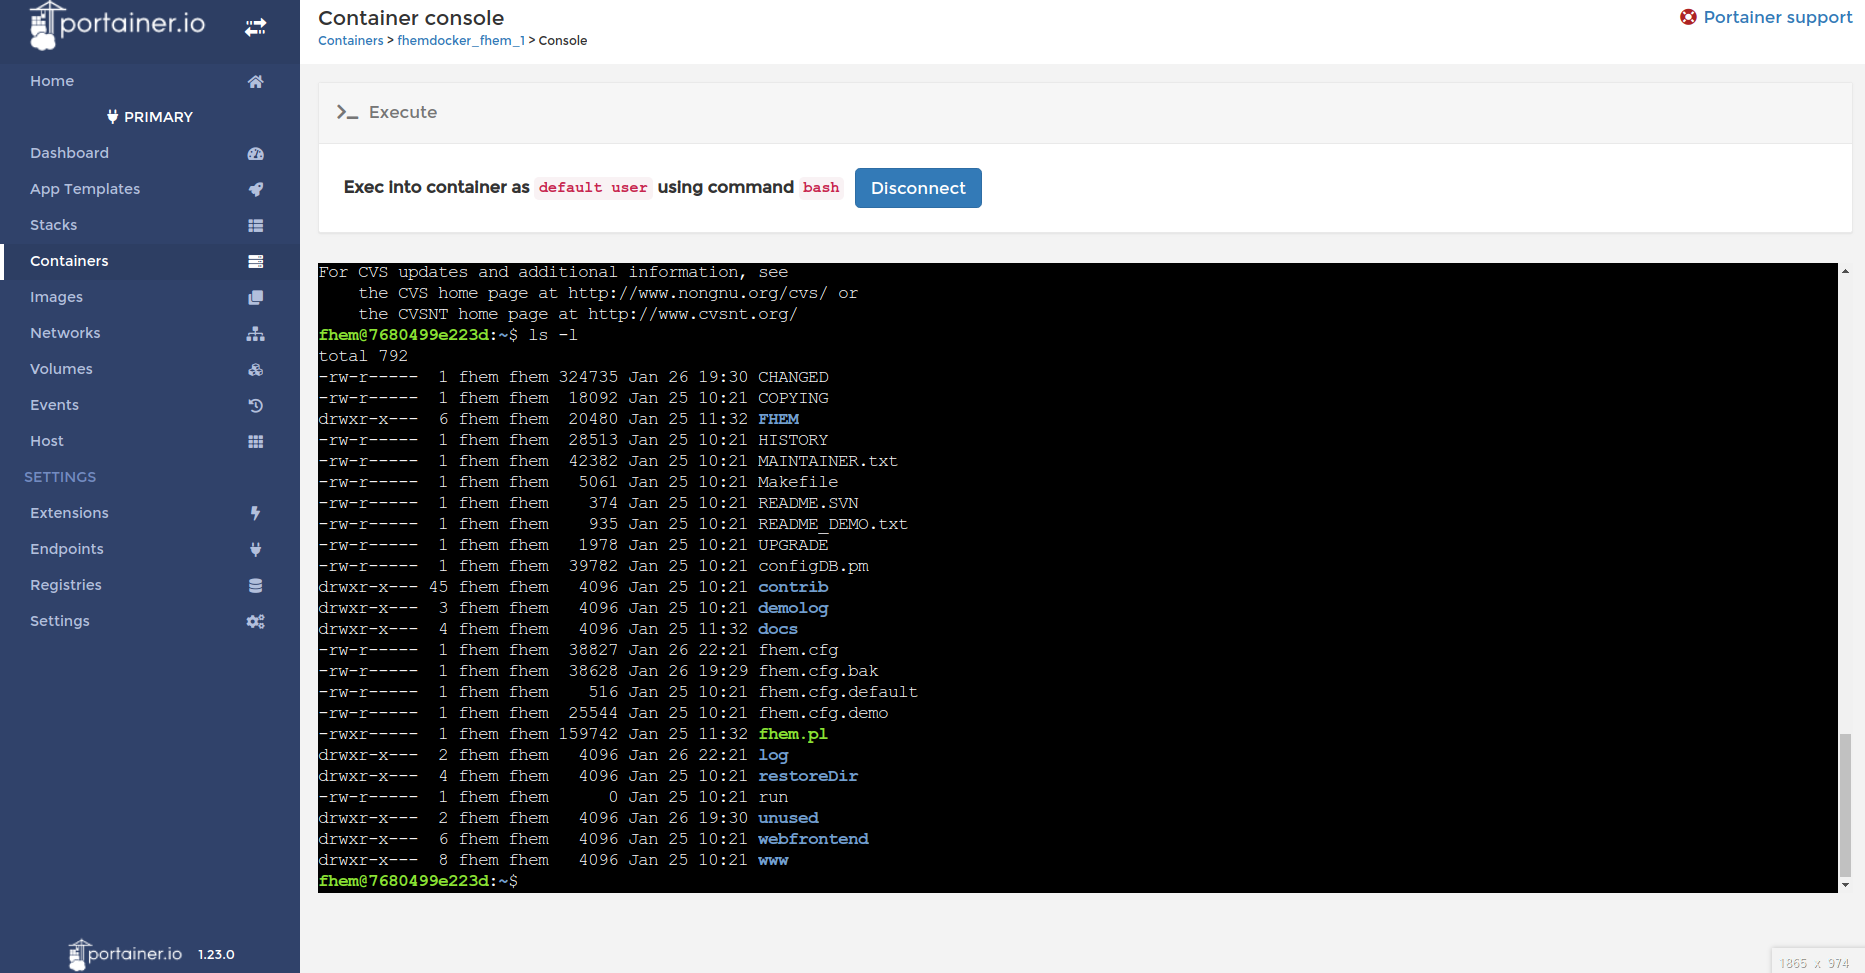This screenshot has width=1865, height=973.
Task: Click the CHANGED file entry
Action: (793, 377)
